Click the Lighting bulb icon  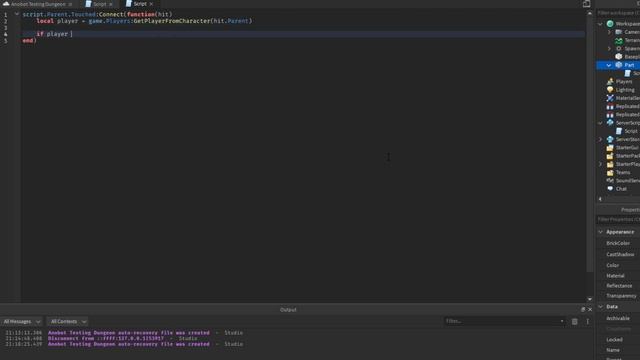[x=610, y=90]
